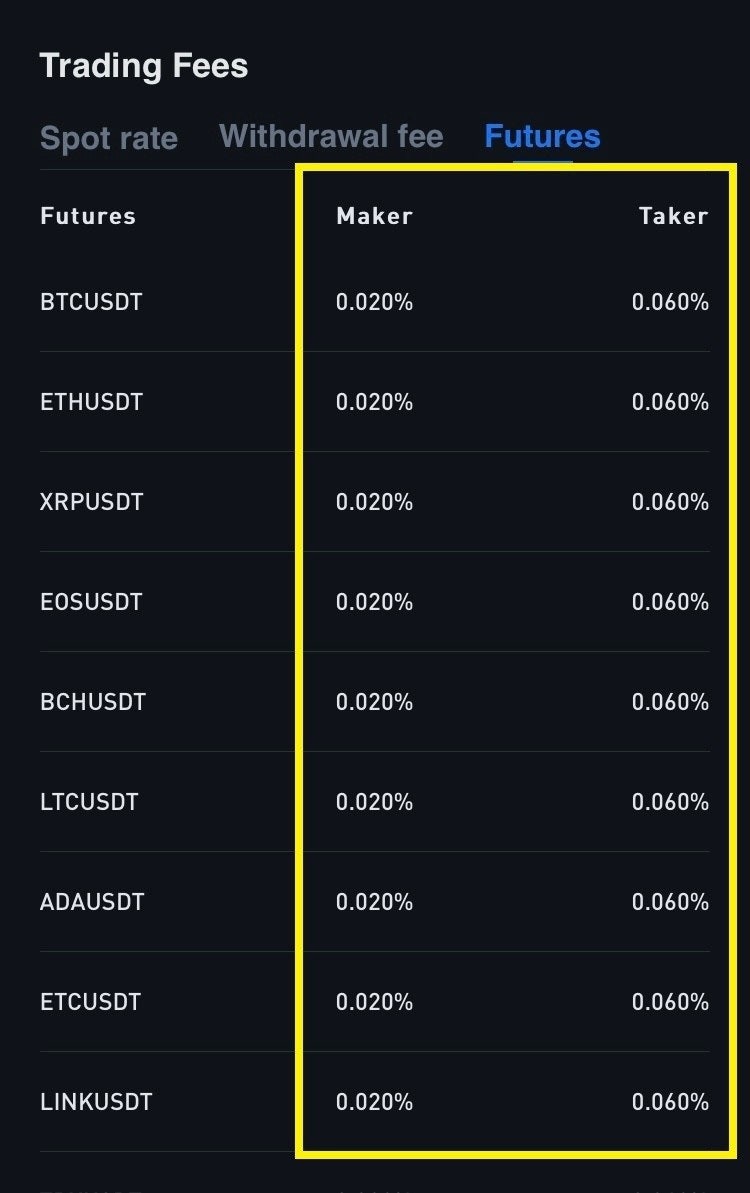The height and width of the screenshot is (1193, 750).
Task: Select the Futures tab
Action: click(x=542, y=136)
